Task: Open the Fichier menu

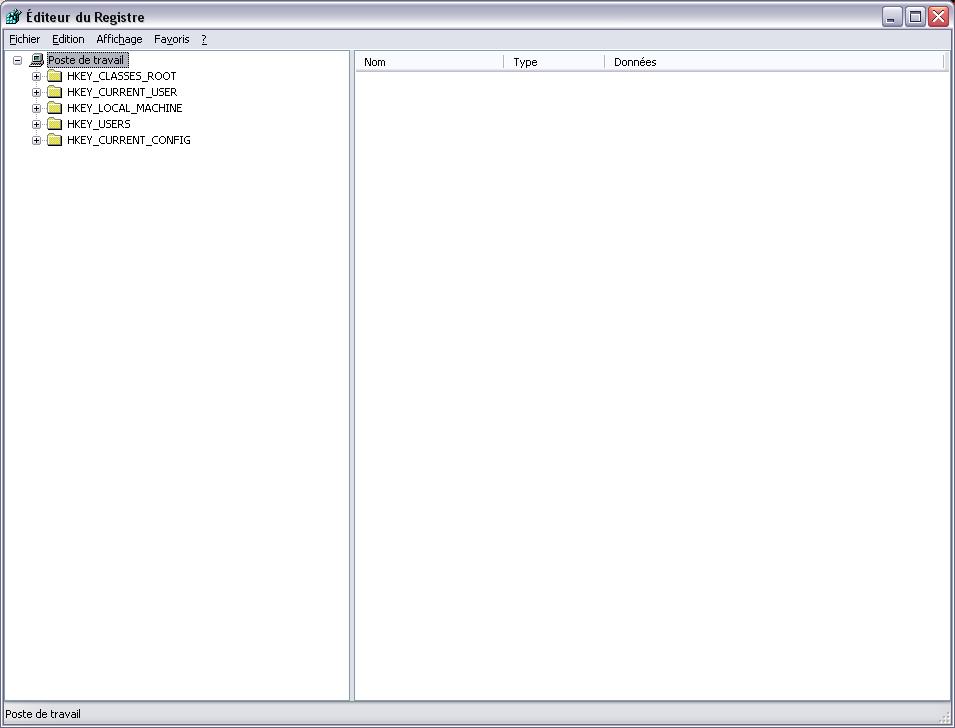Action: pyautogui.click(x=24, y=39)
